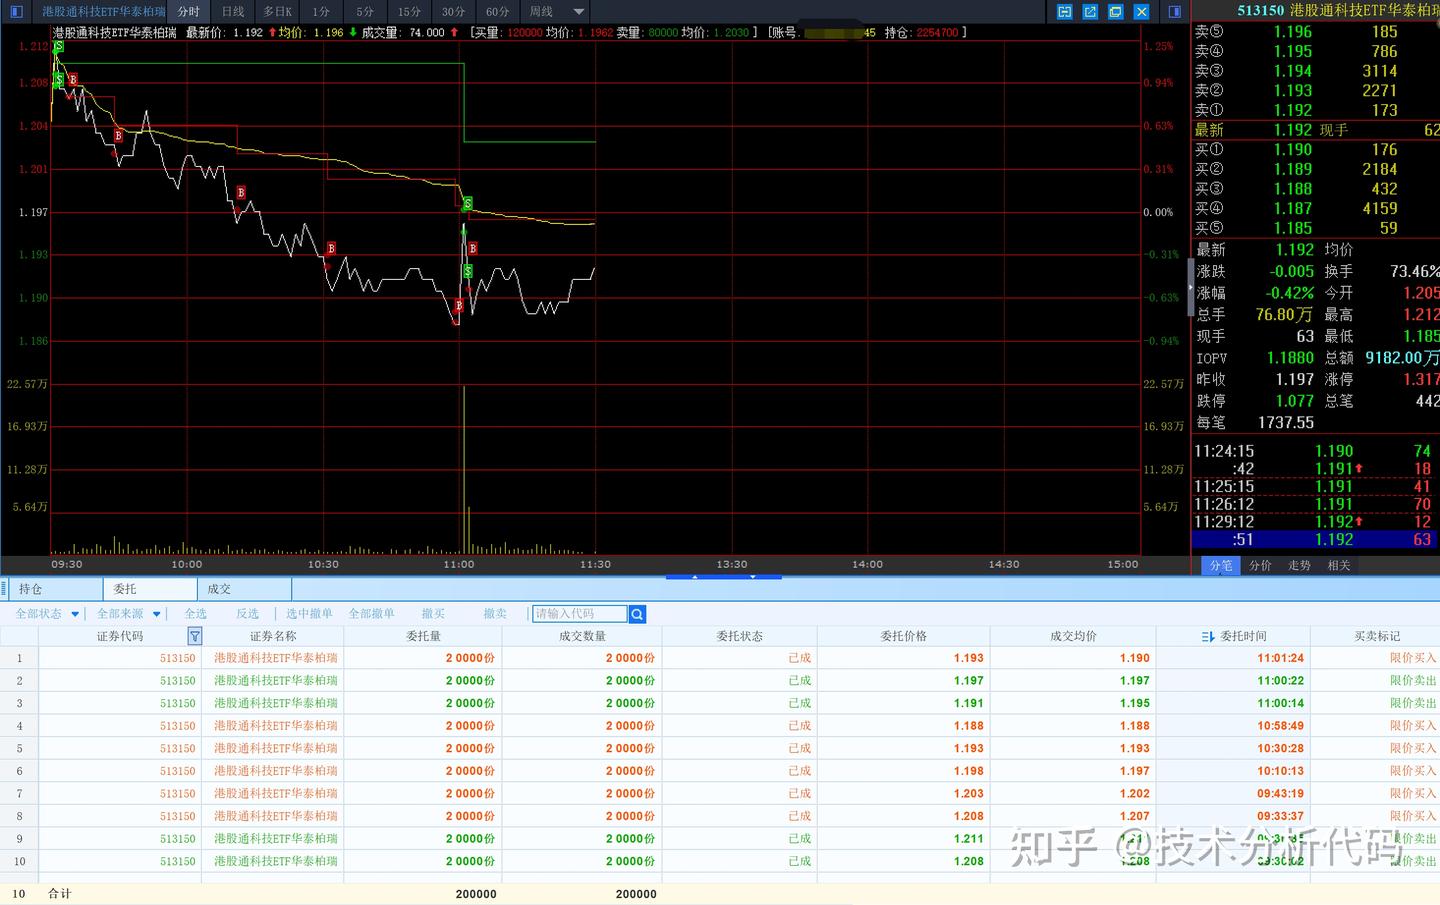Select the order row timed 09:43:19
1440x905 pixels.
tap(720, 793)
